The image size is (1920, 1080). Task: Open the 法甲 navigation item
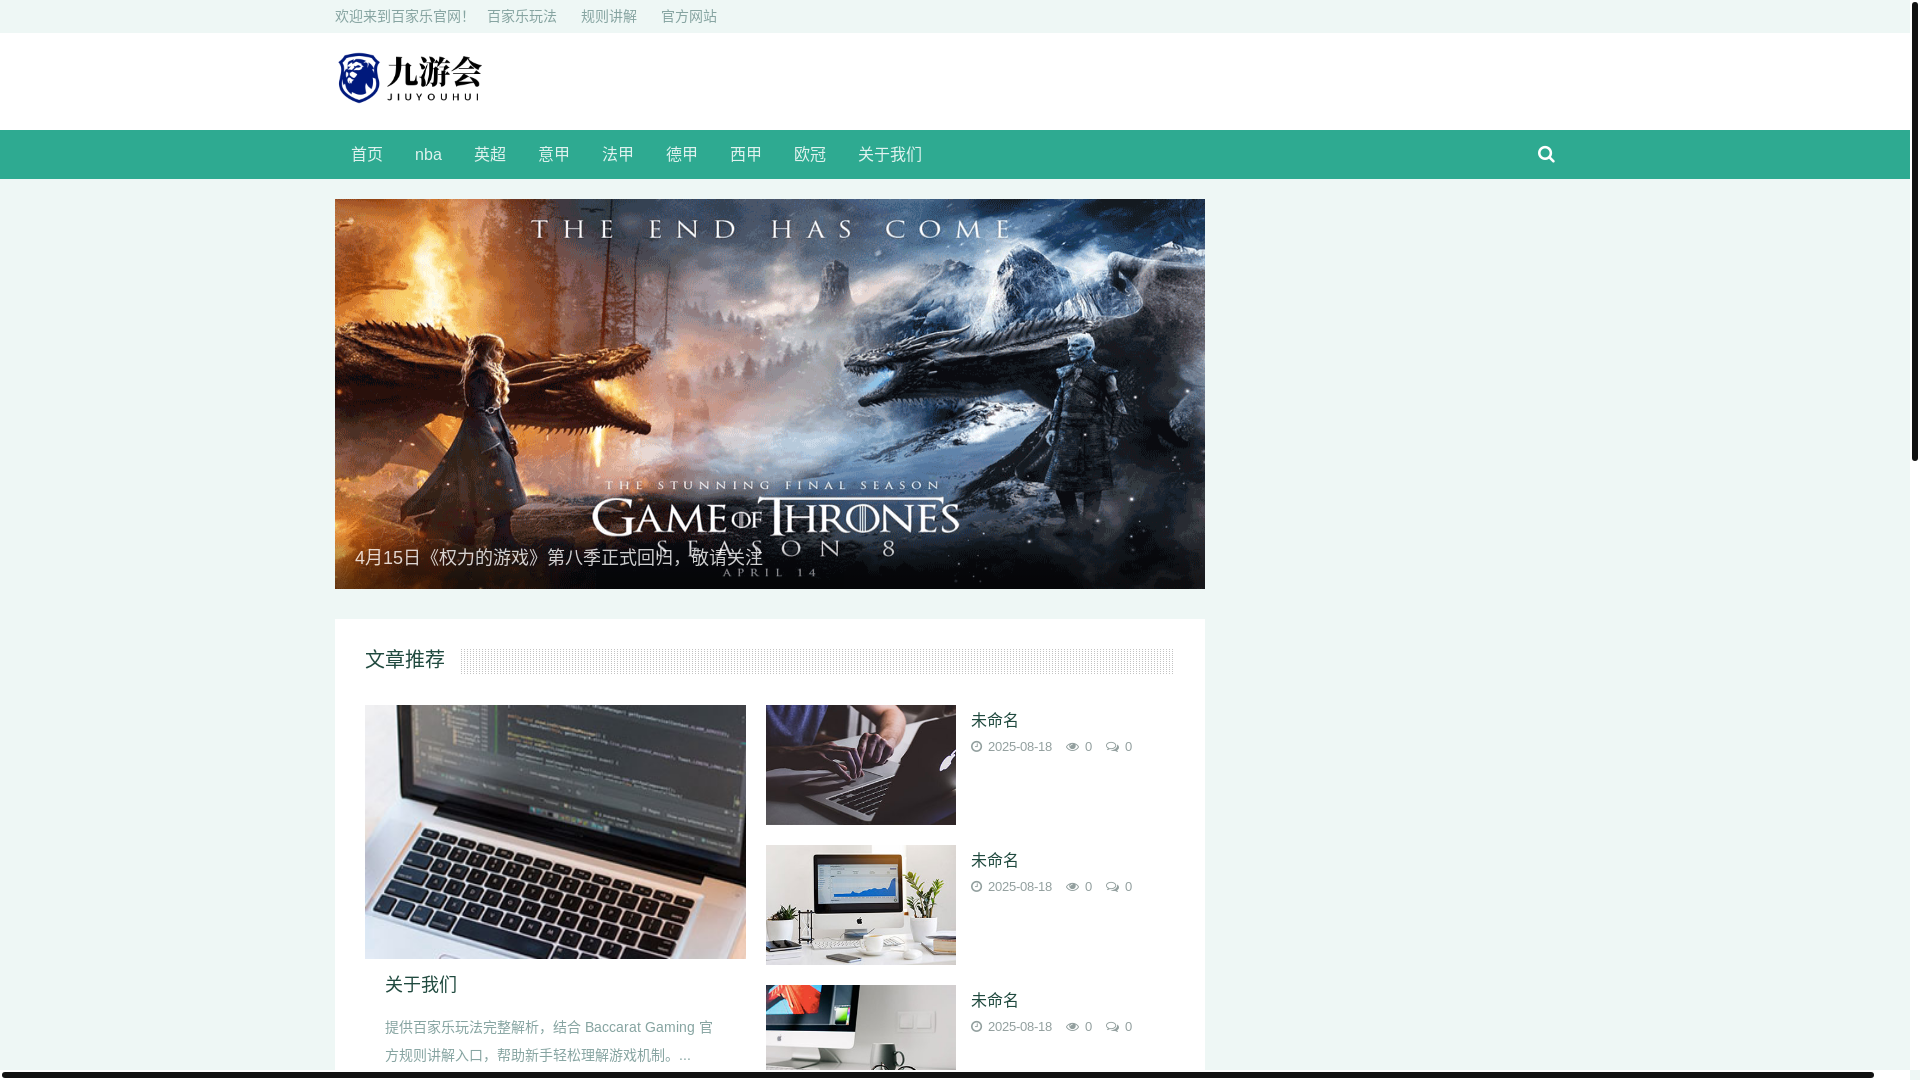pos(618,155)
